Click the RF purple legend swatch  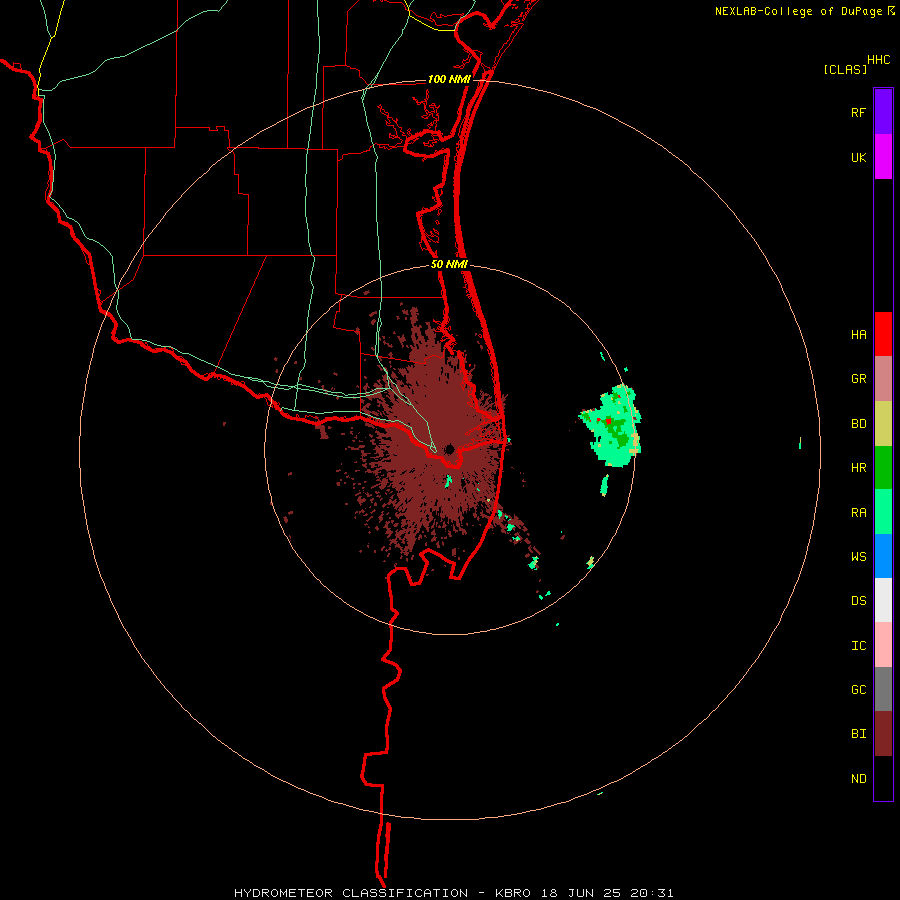[883, 112]
